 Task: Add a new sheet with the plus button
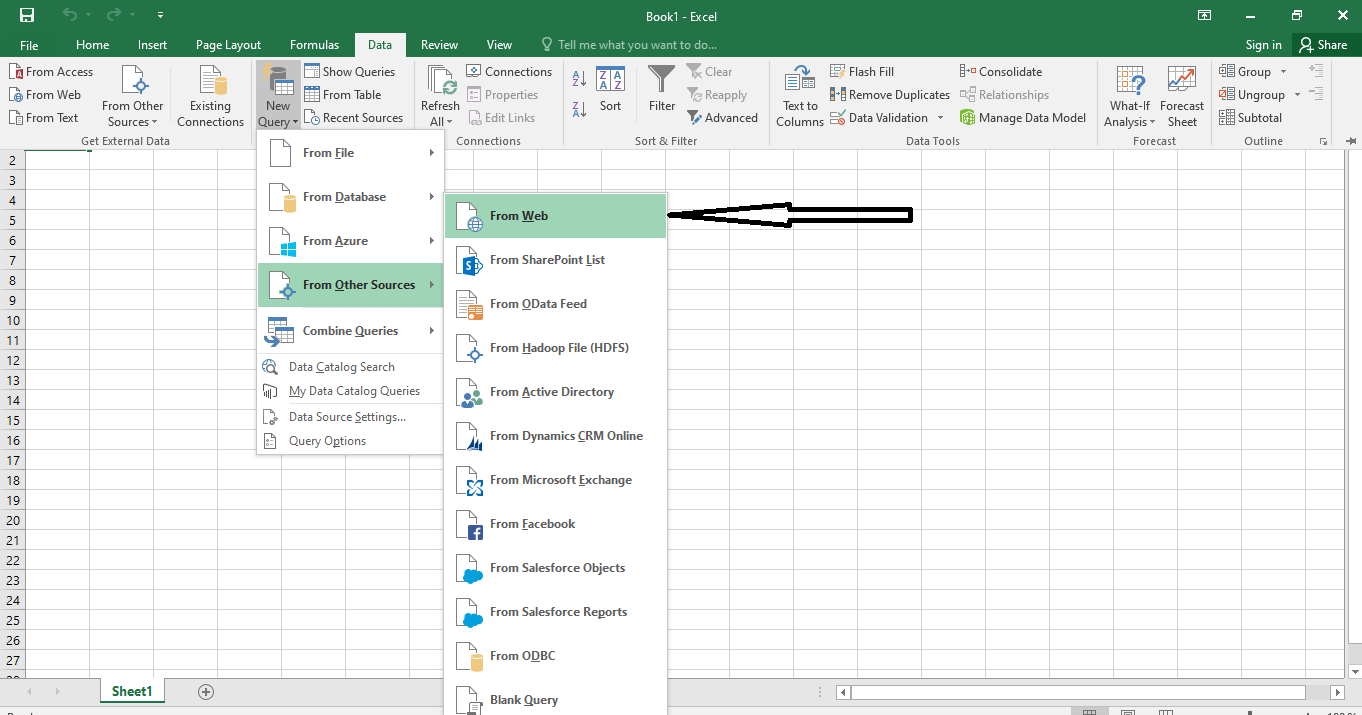pos(205,690)
